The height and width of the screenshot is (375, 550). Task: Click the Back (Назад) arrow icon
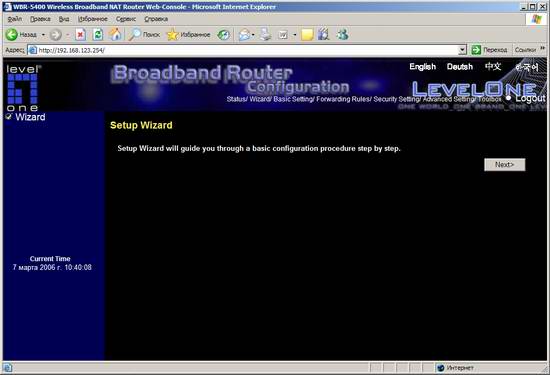point(12,34)
